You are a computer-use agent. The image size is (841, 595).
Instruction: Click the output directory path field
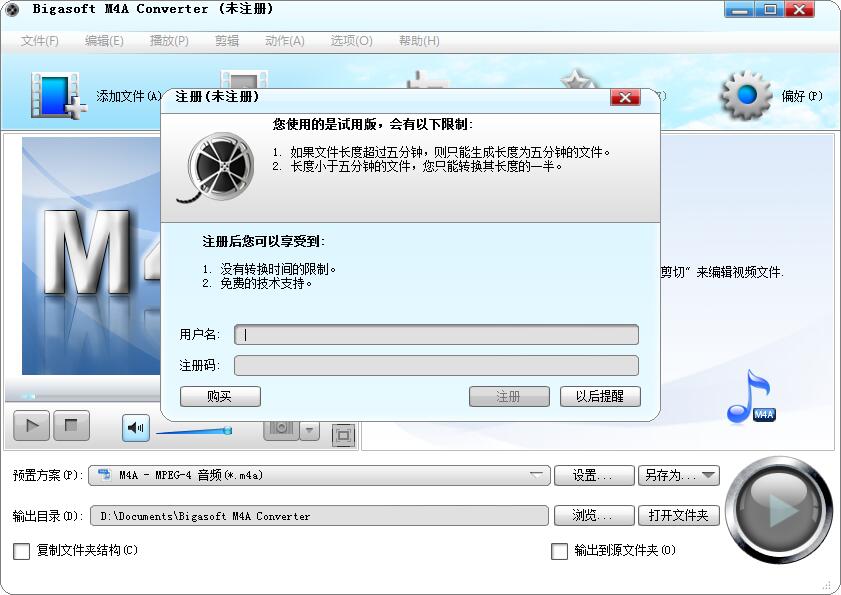click(319, 516)
